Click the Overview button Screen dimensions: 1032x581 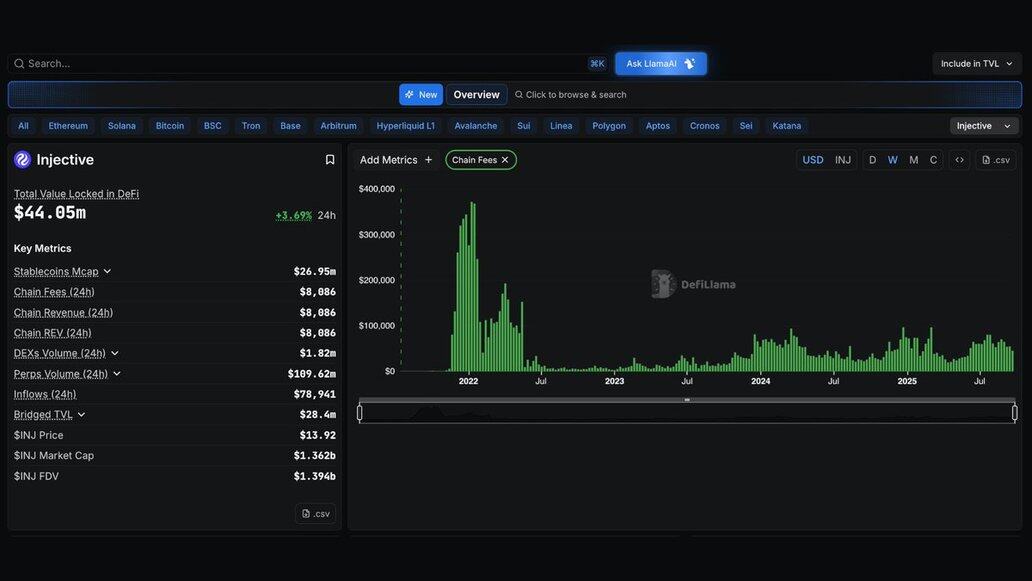click(x=477, y=95)
